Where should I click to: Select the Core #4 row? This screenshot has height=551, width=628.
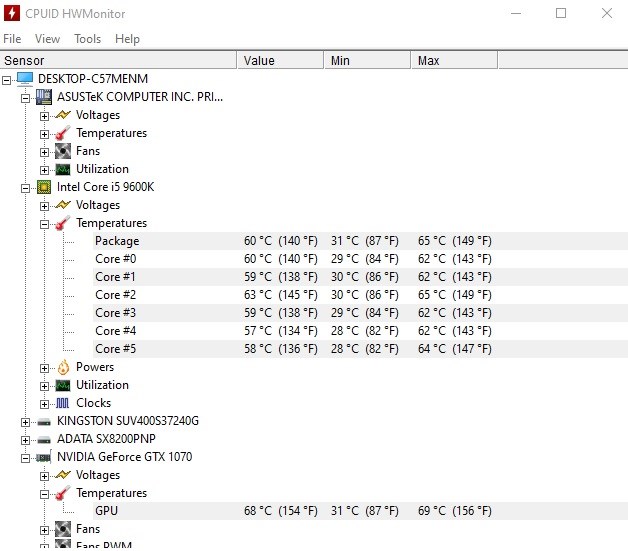point(360,331)
